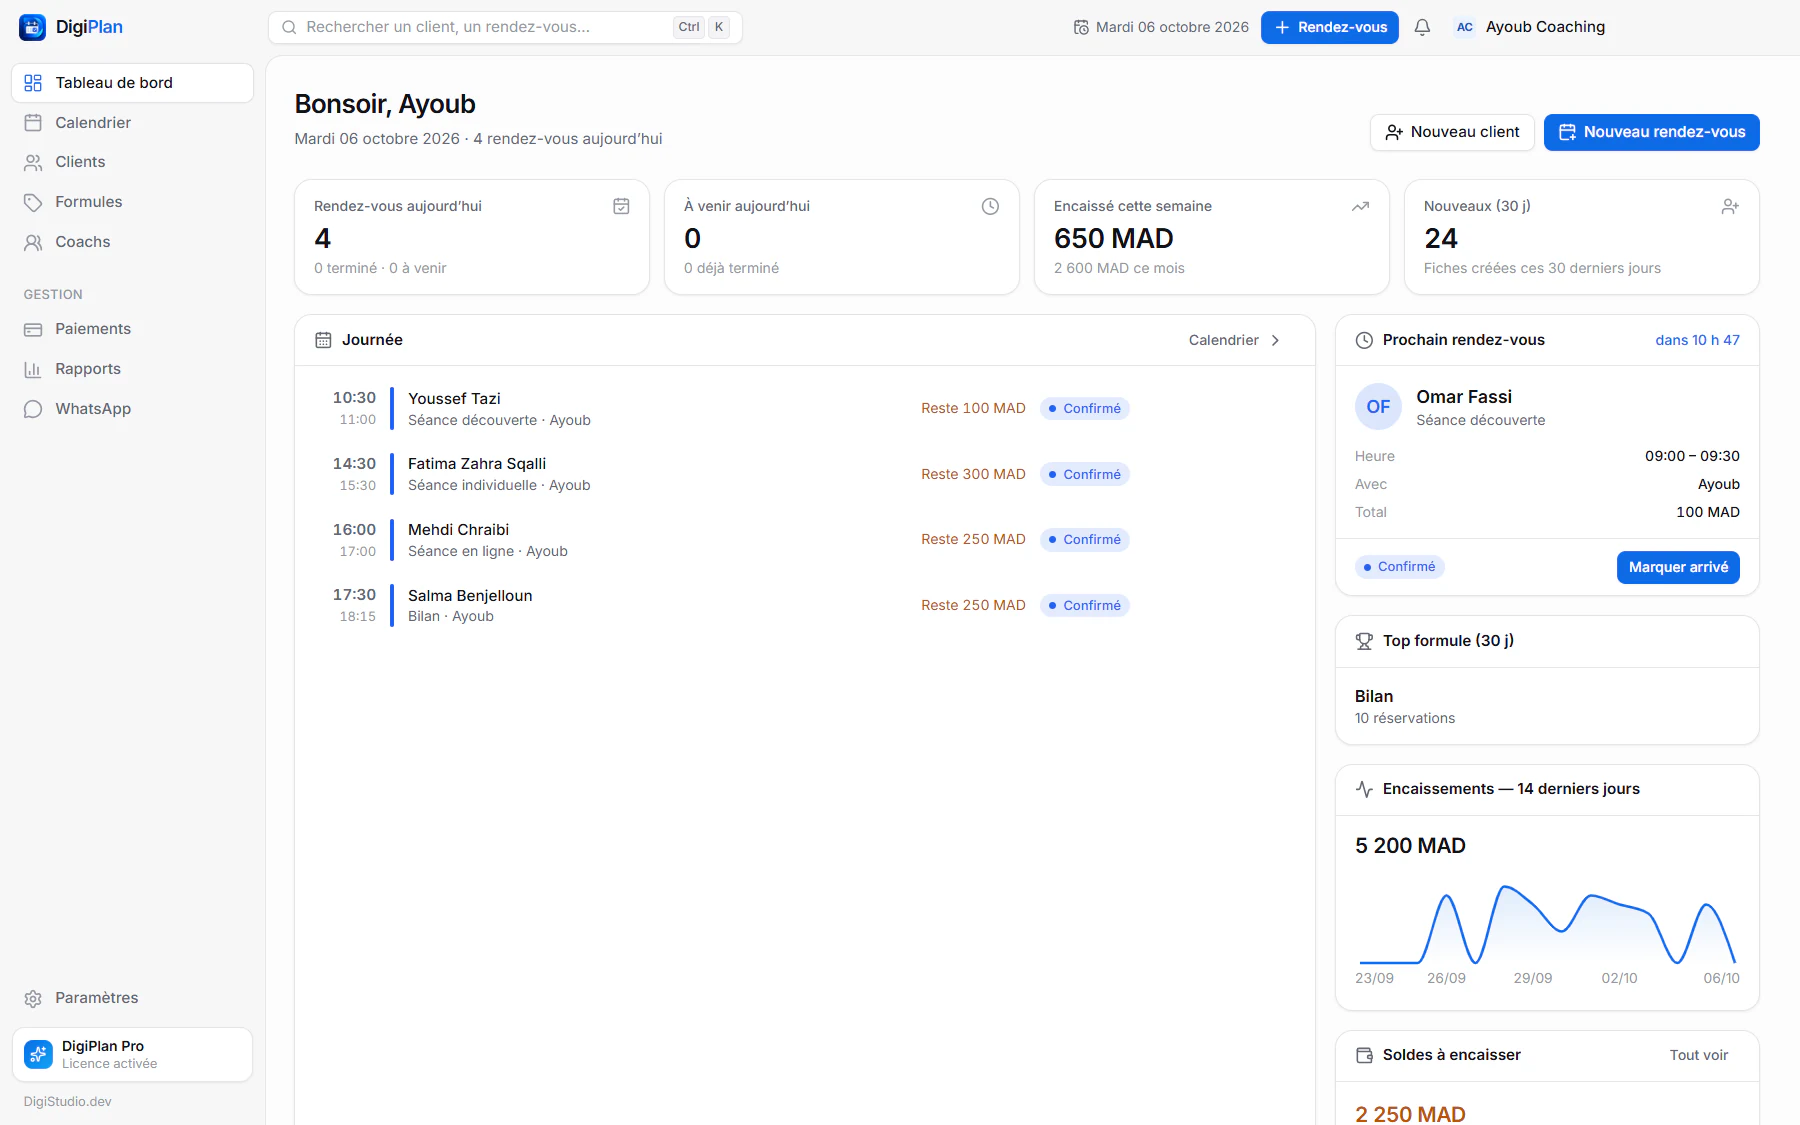Click the Nouveau client button

tap(1452, 132)
